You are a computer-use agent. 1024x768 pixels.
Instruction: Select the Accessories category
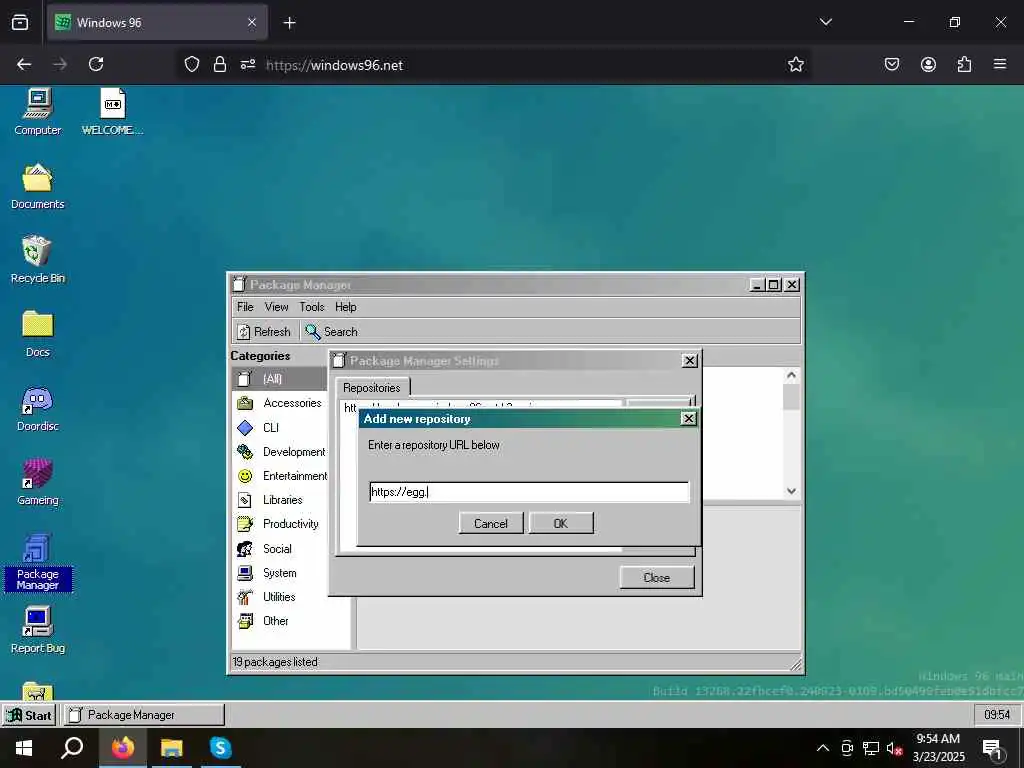click(x=280, y=403)
